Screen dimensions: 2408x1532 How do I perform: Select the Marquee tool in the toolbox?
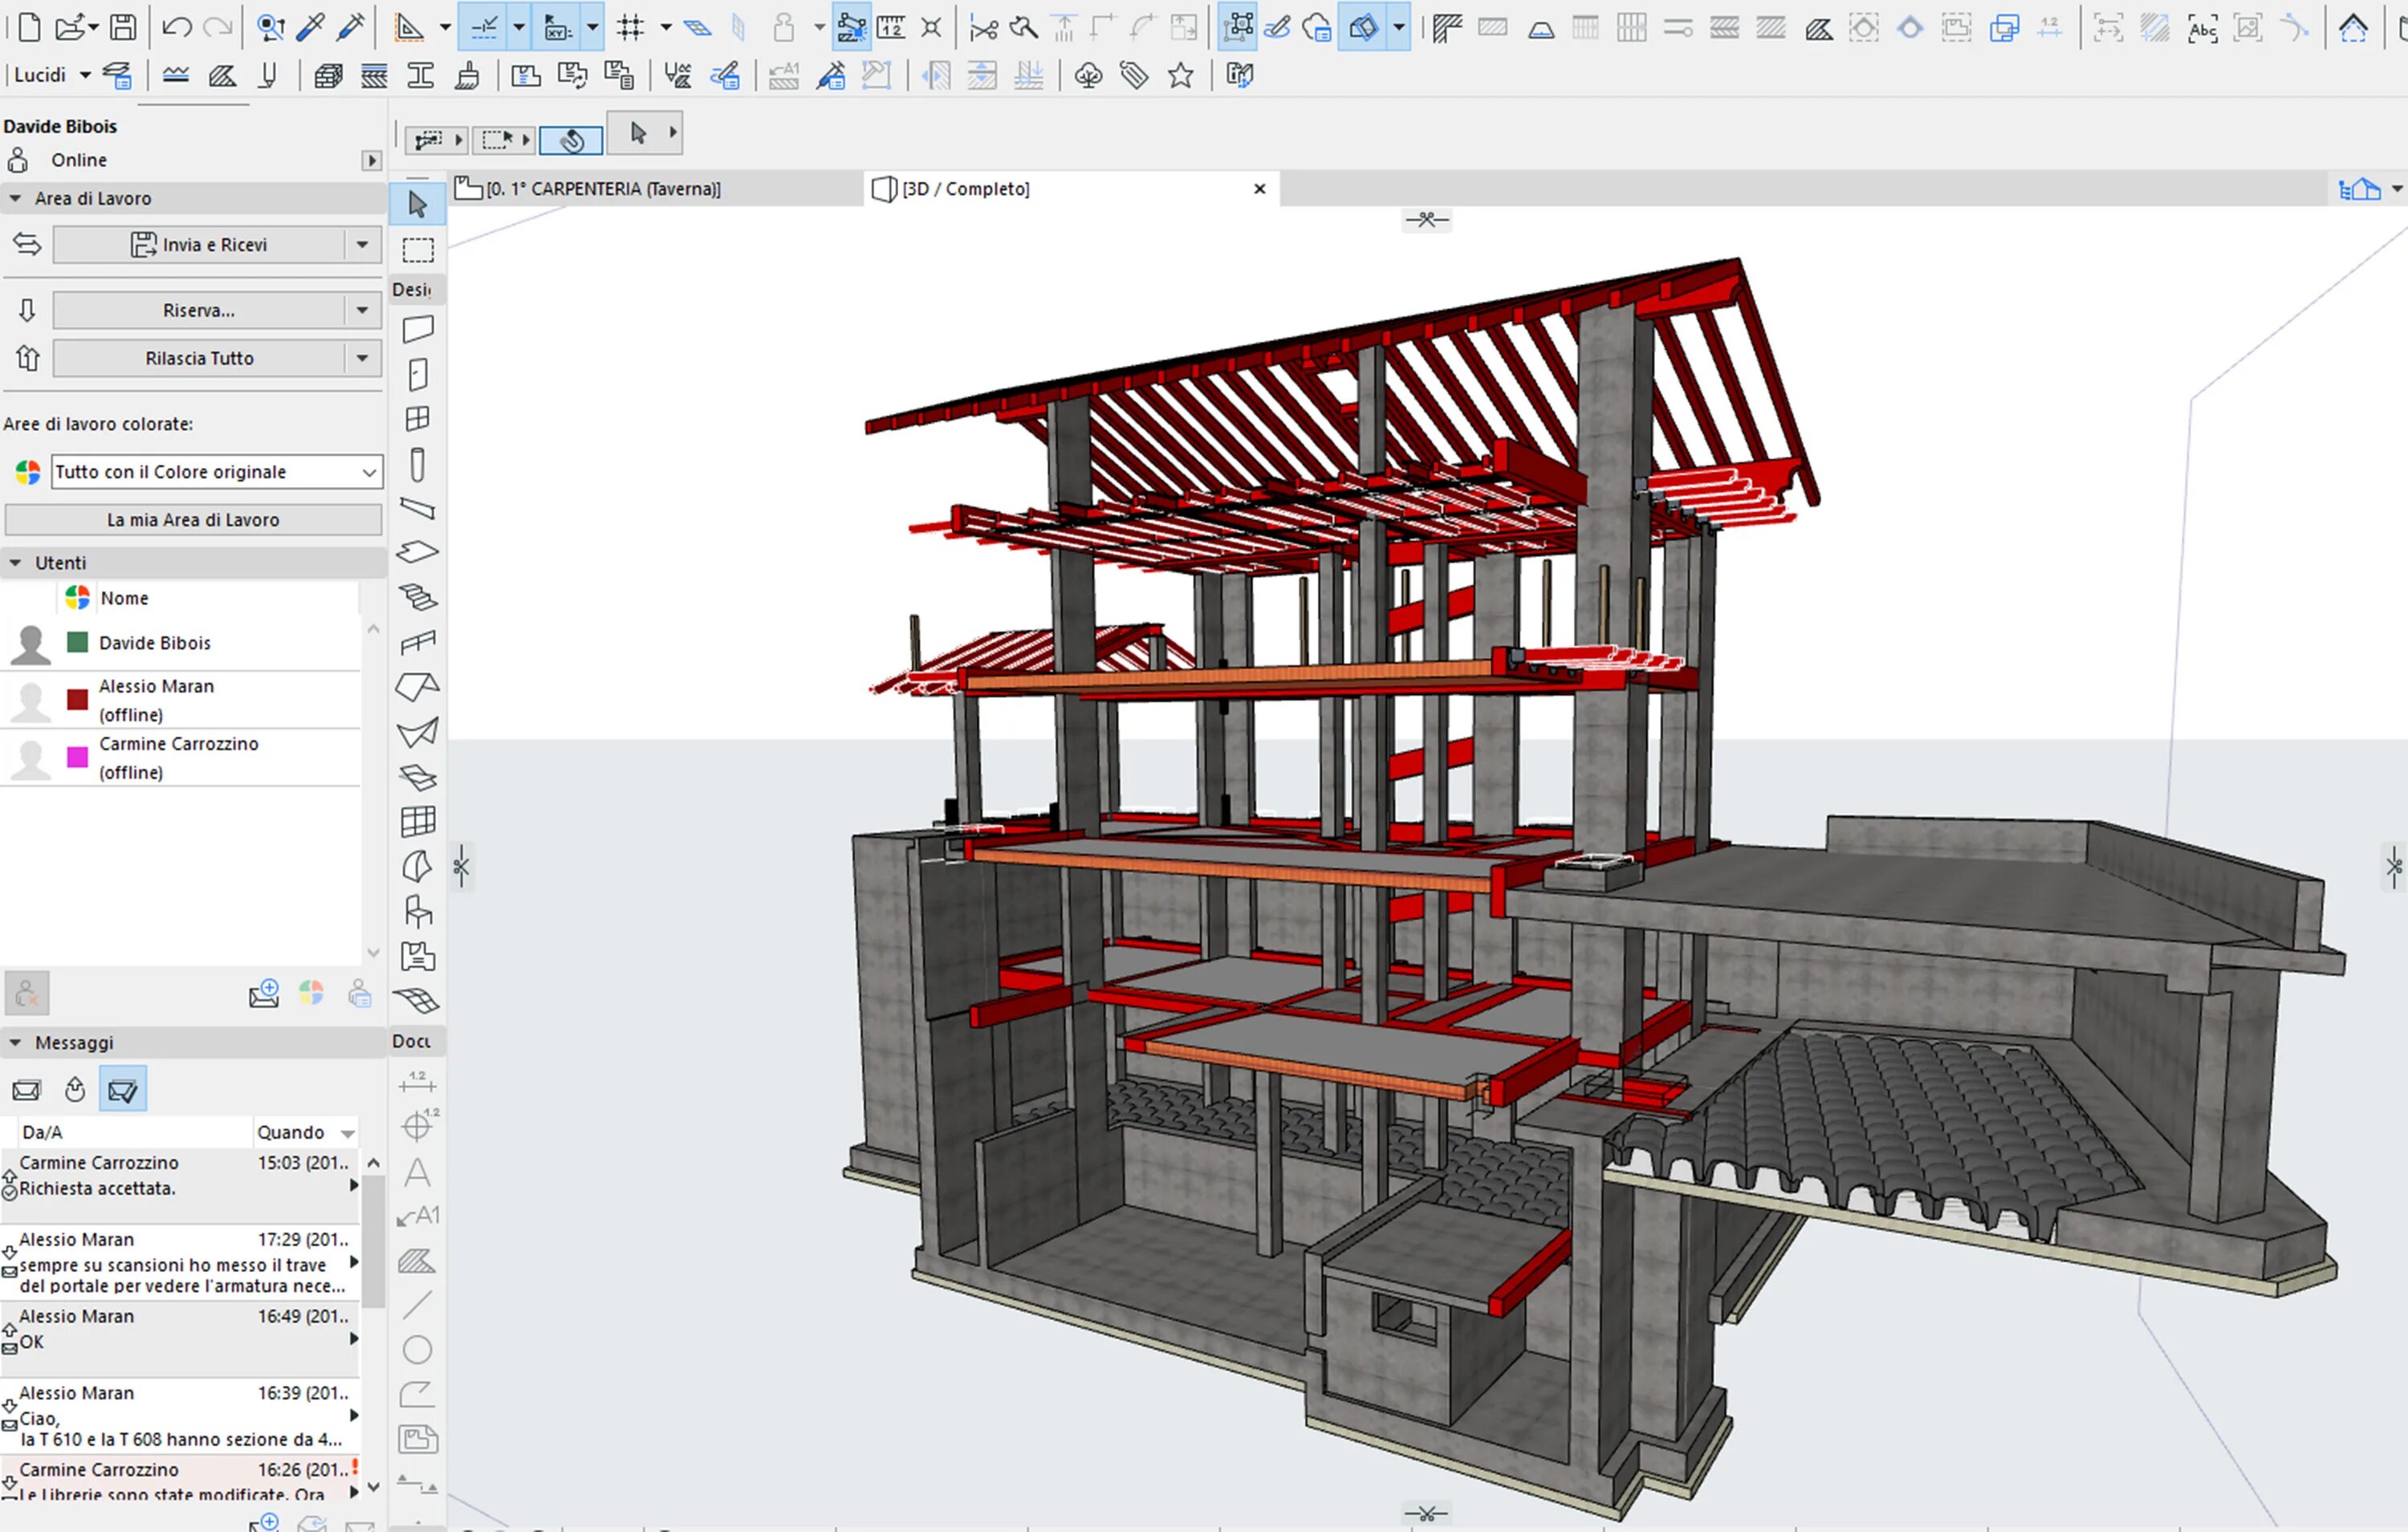point(417,249)
